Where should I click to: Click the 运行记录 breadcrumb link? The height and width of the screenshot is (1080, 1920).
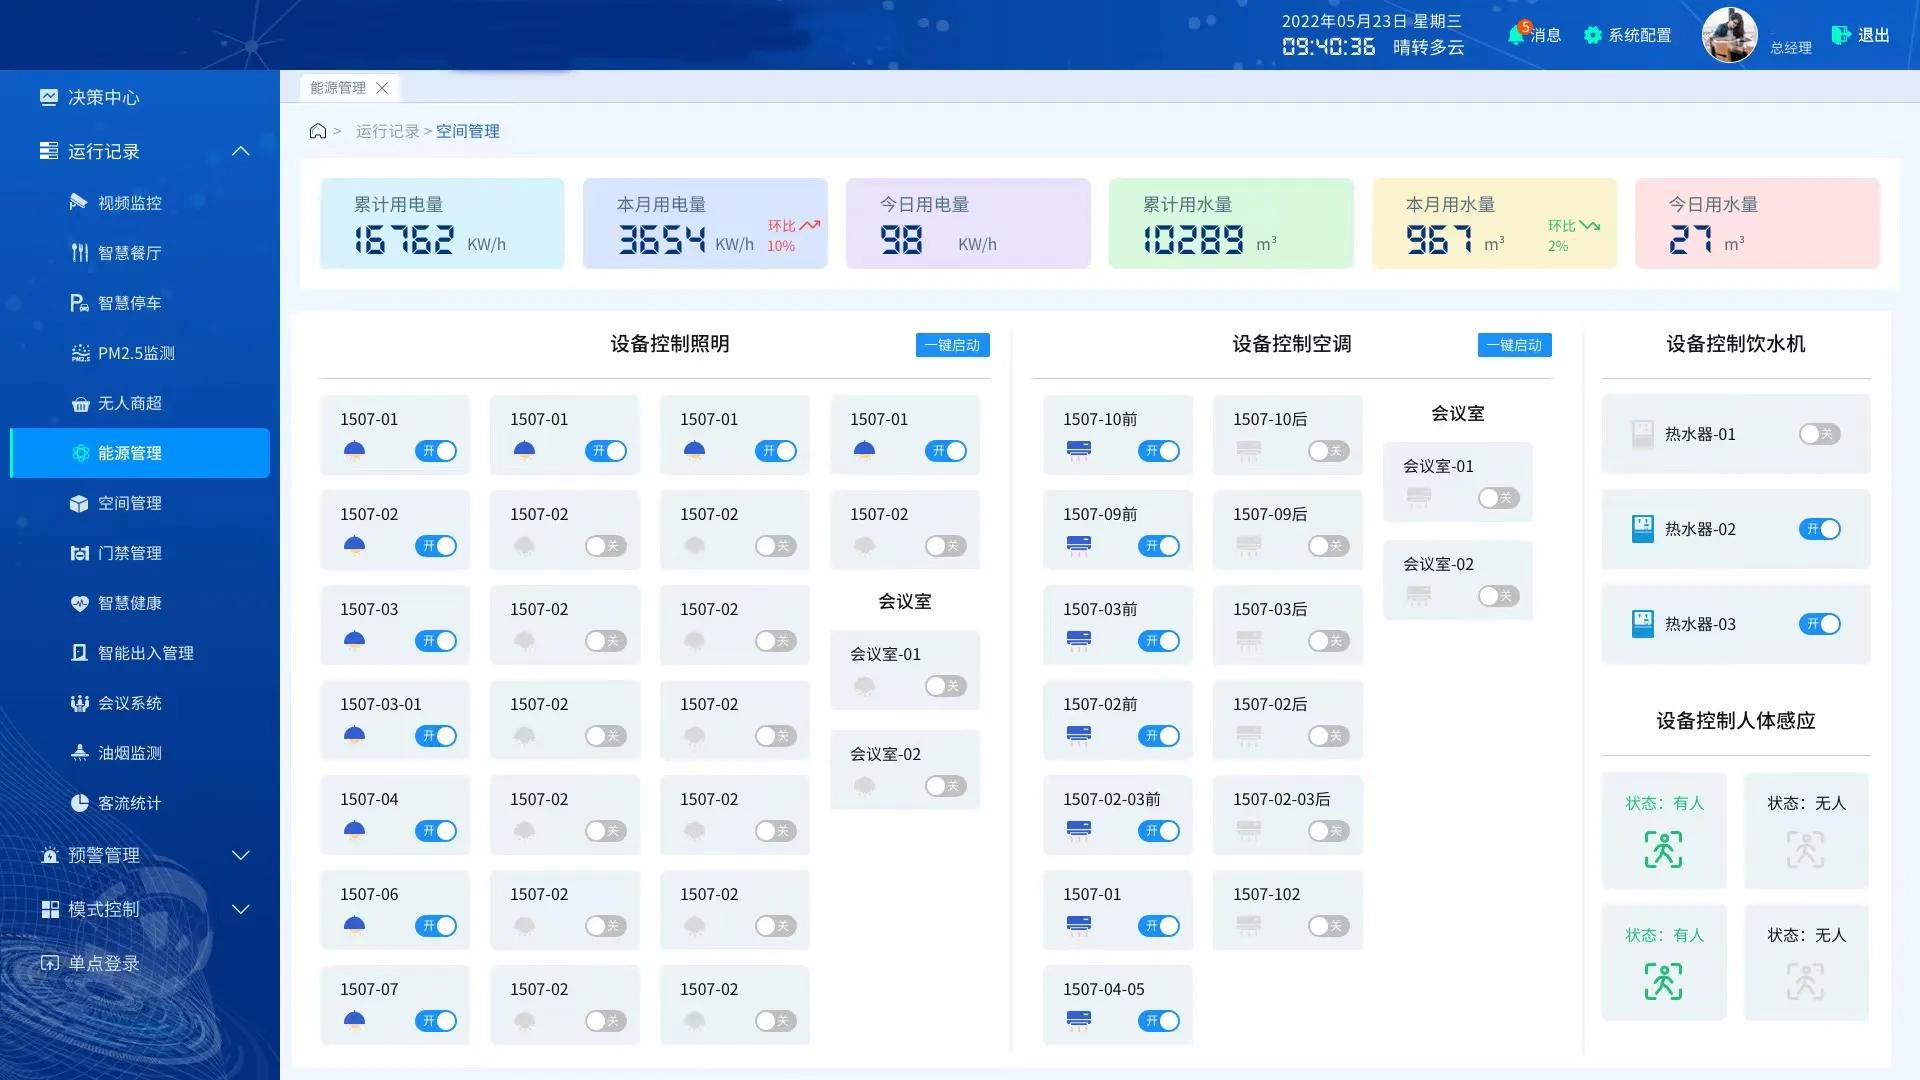tap(388, 131)
